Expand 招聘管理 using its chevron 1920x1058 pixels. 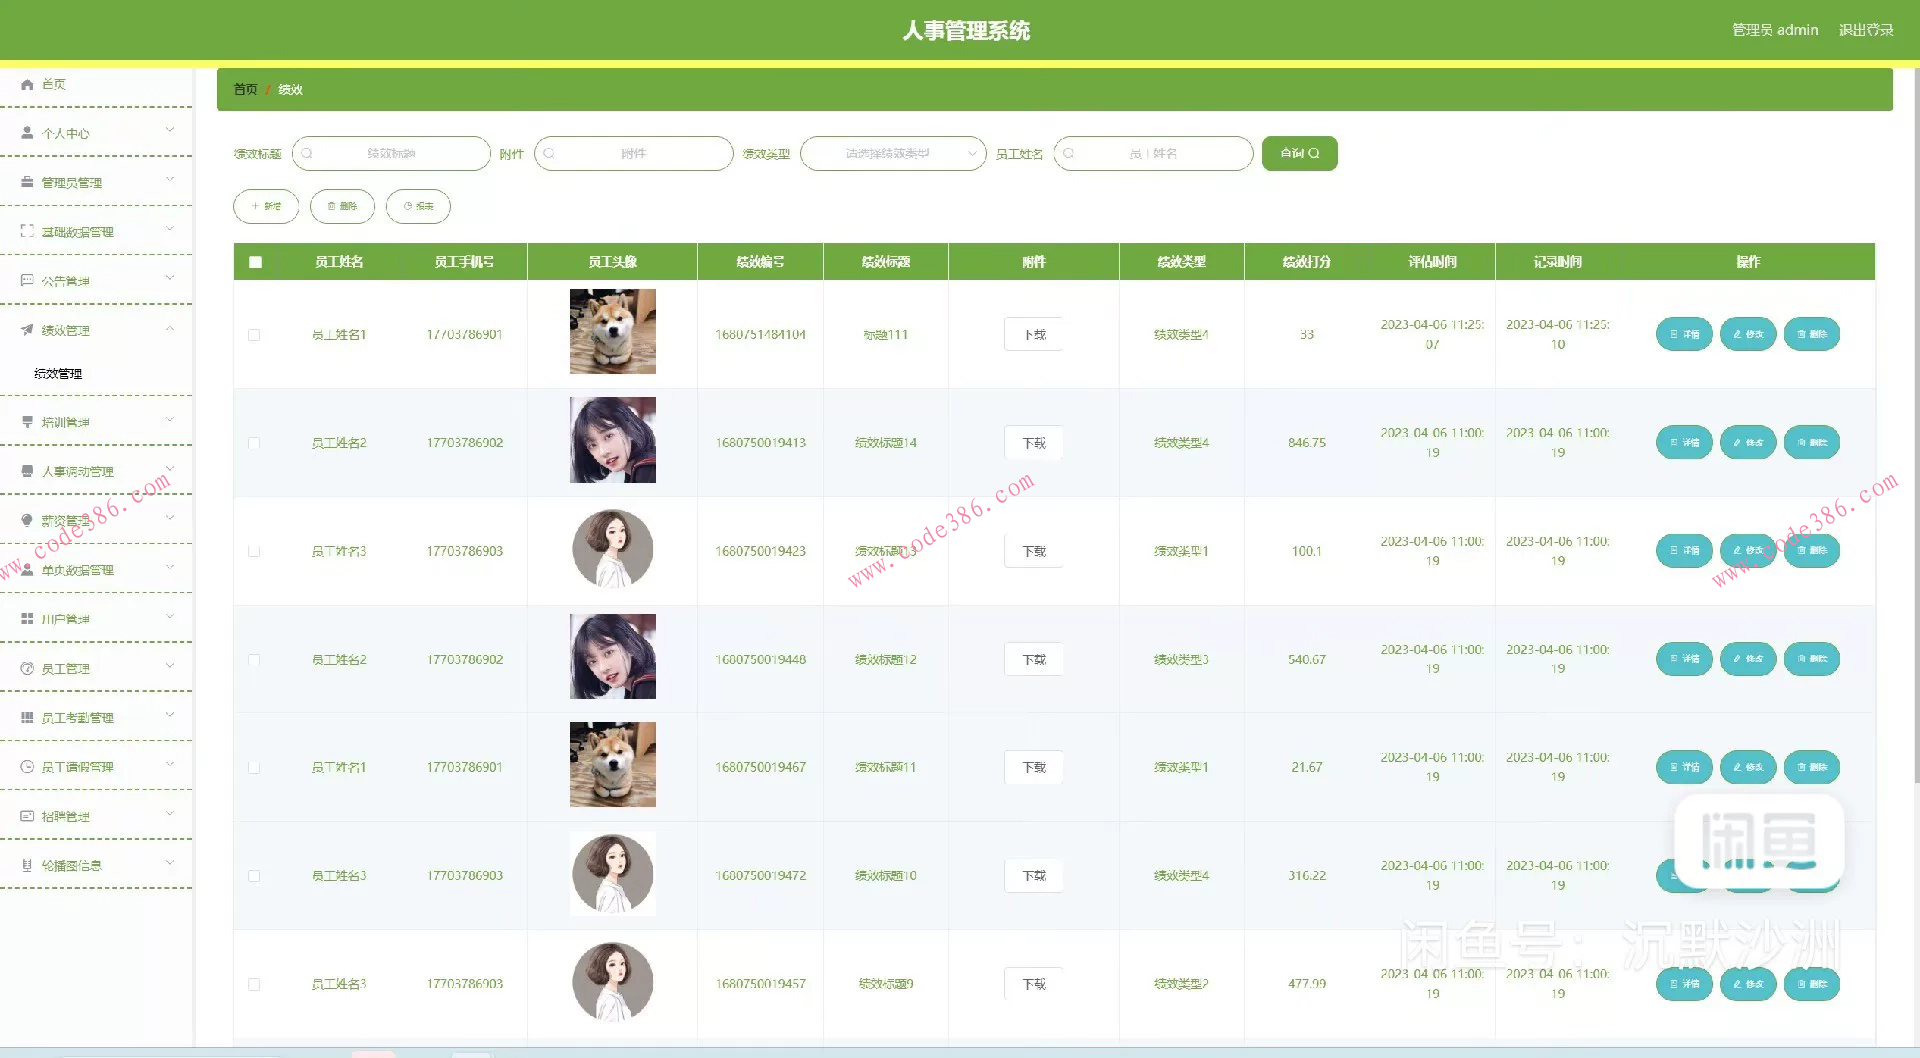pos(170,813)
